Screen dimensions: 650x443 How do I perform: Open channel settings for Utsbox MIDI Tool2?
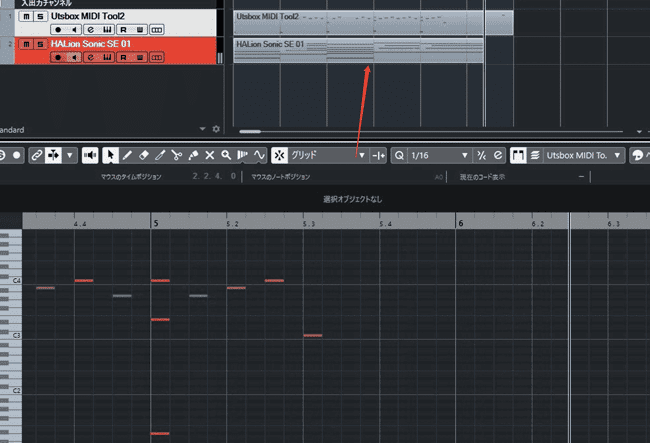coord(90,30)
